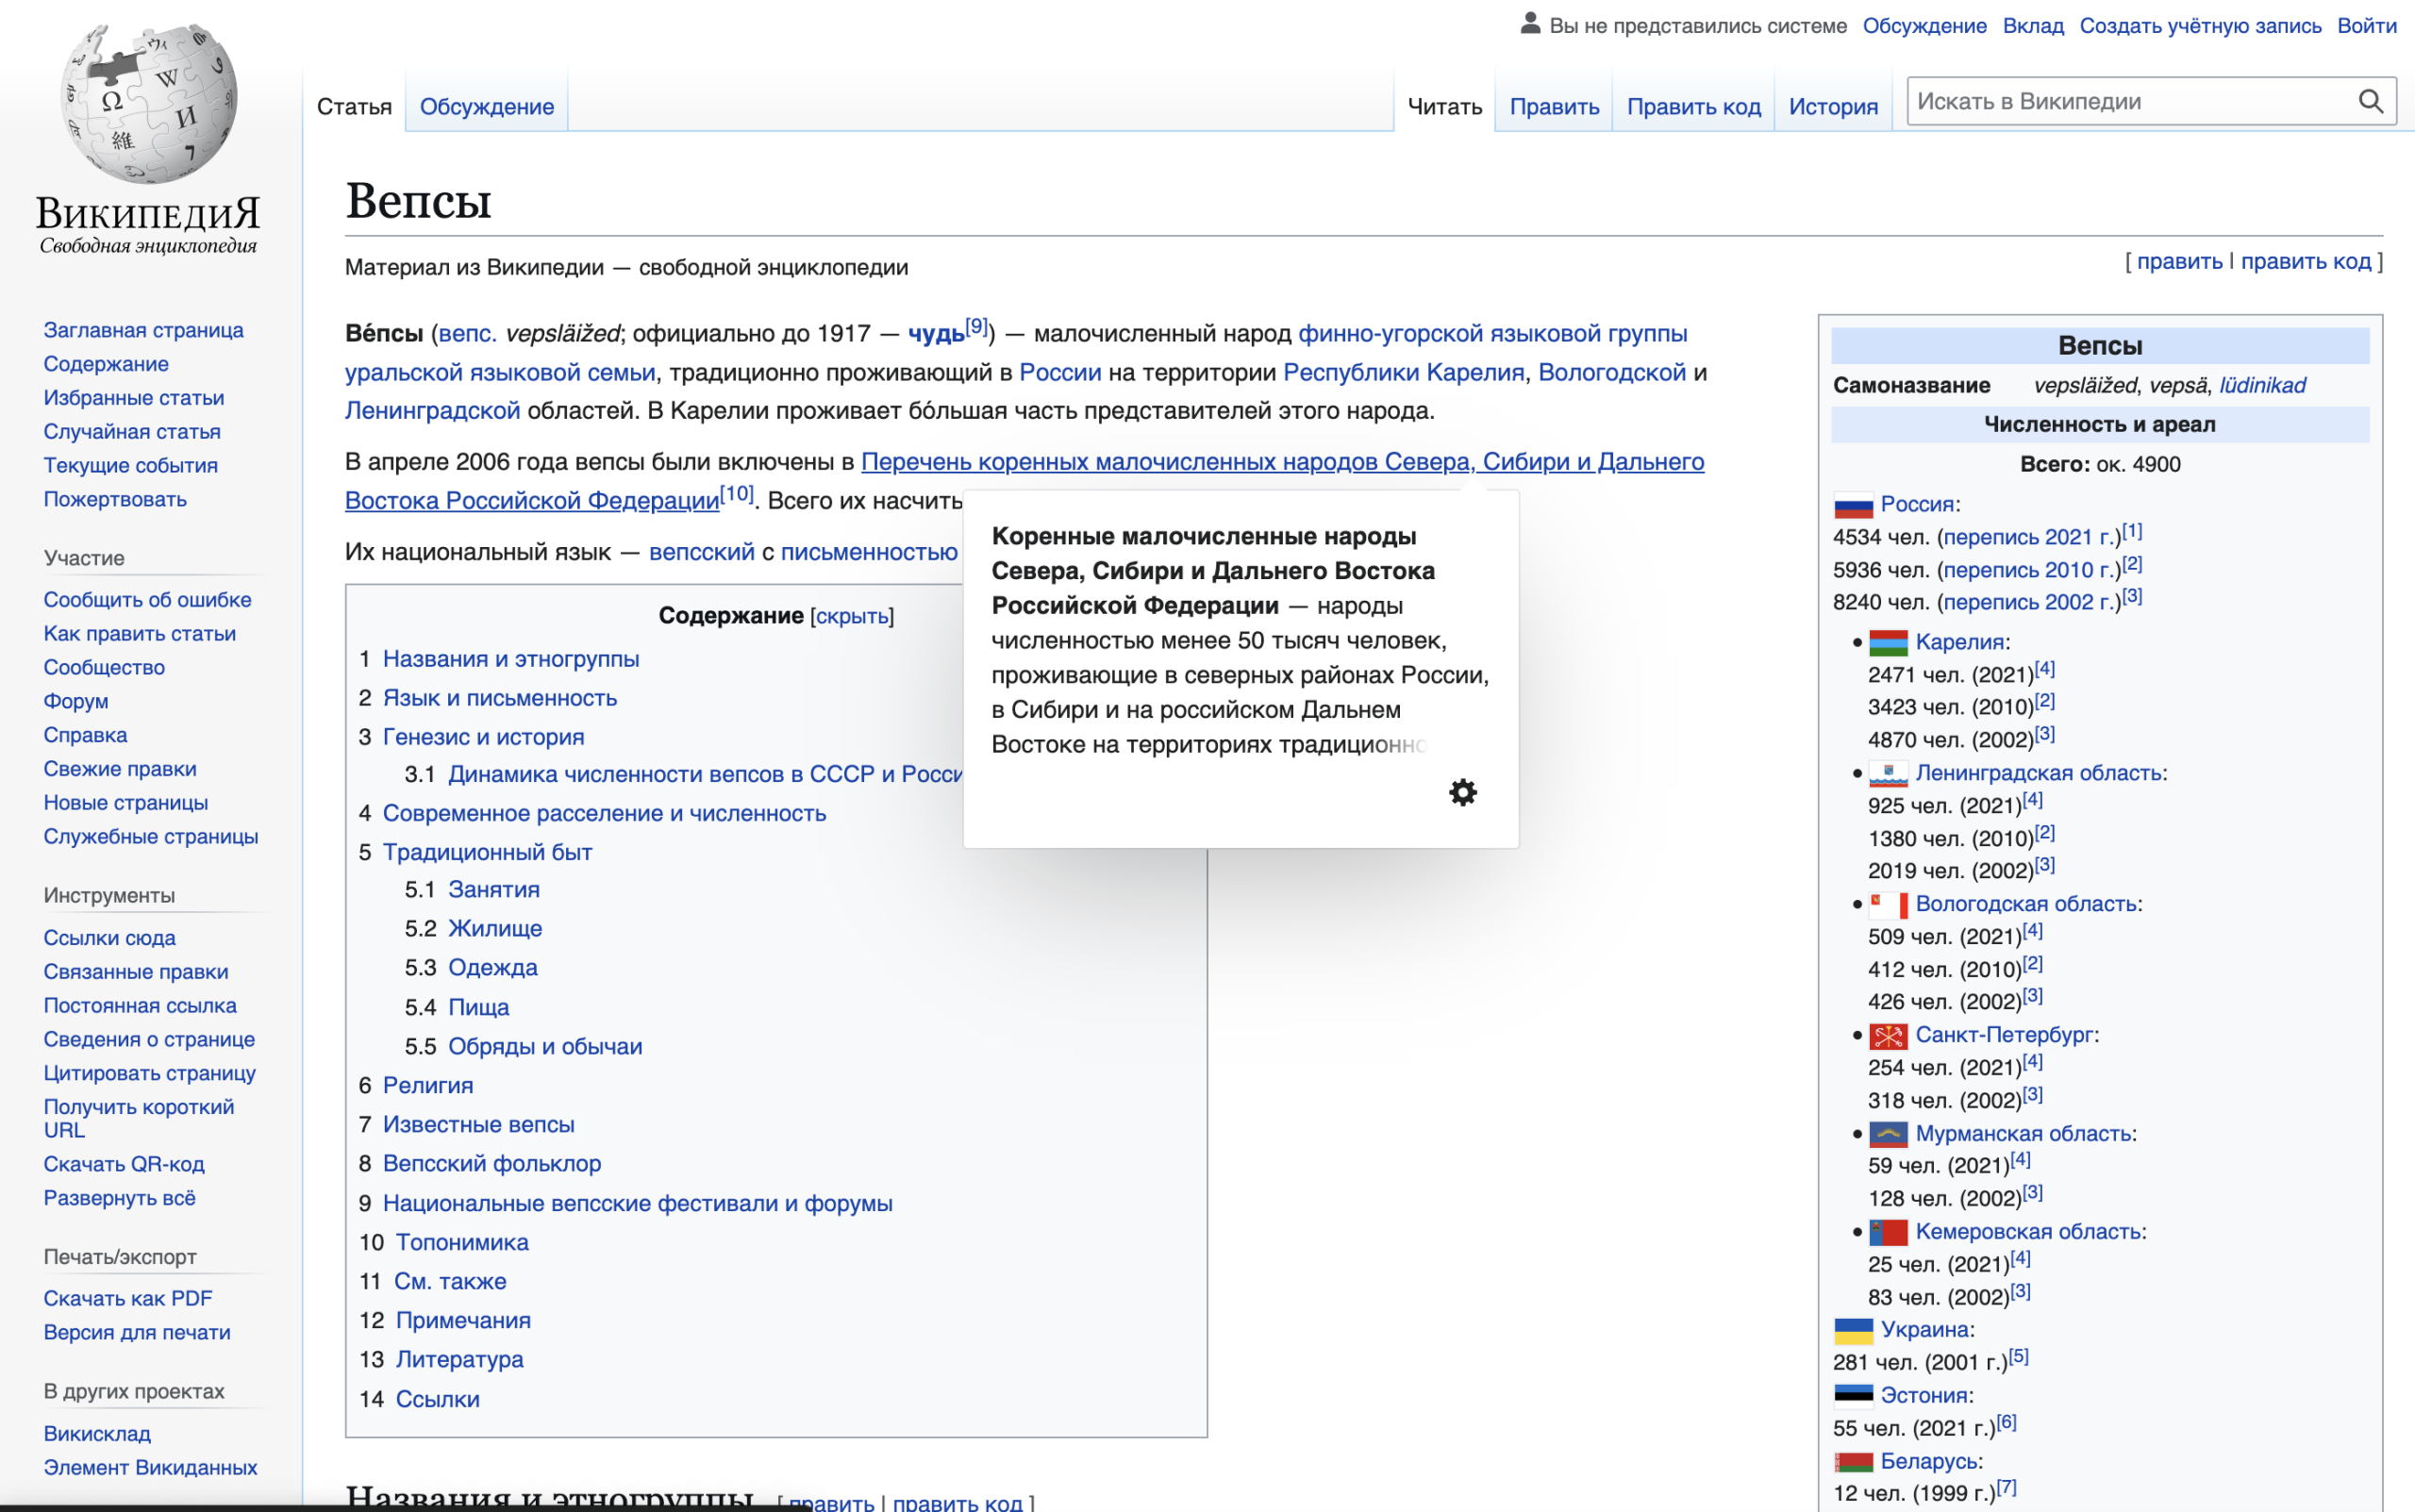Click the 'чудь' bold link

[936, 333]
